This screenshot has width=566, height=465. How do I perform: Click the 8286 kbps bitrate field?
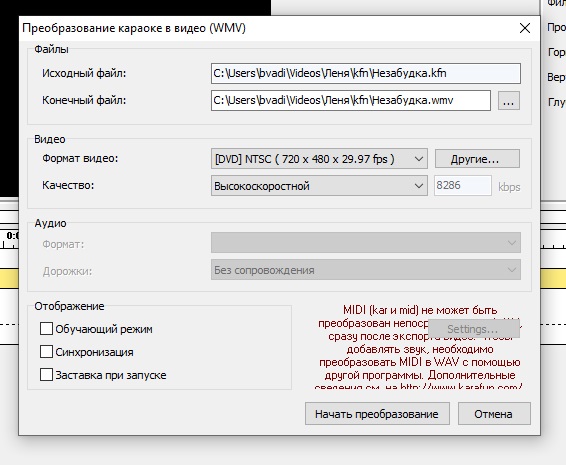click(463, 186)
